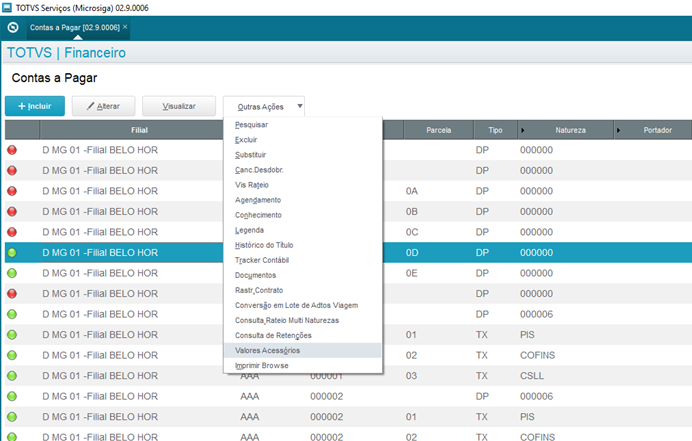Select Canc.Desdobr. menu entry
This screenshot has width=692, height=441.
coord(259,170)
